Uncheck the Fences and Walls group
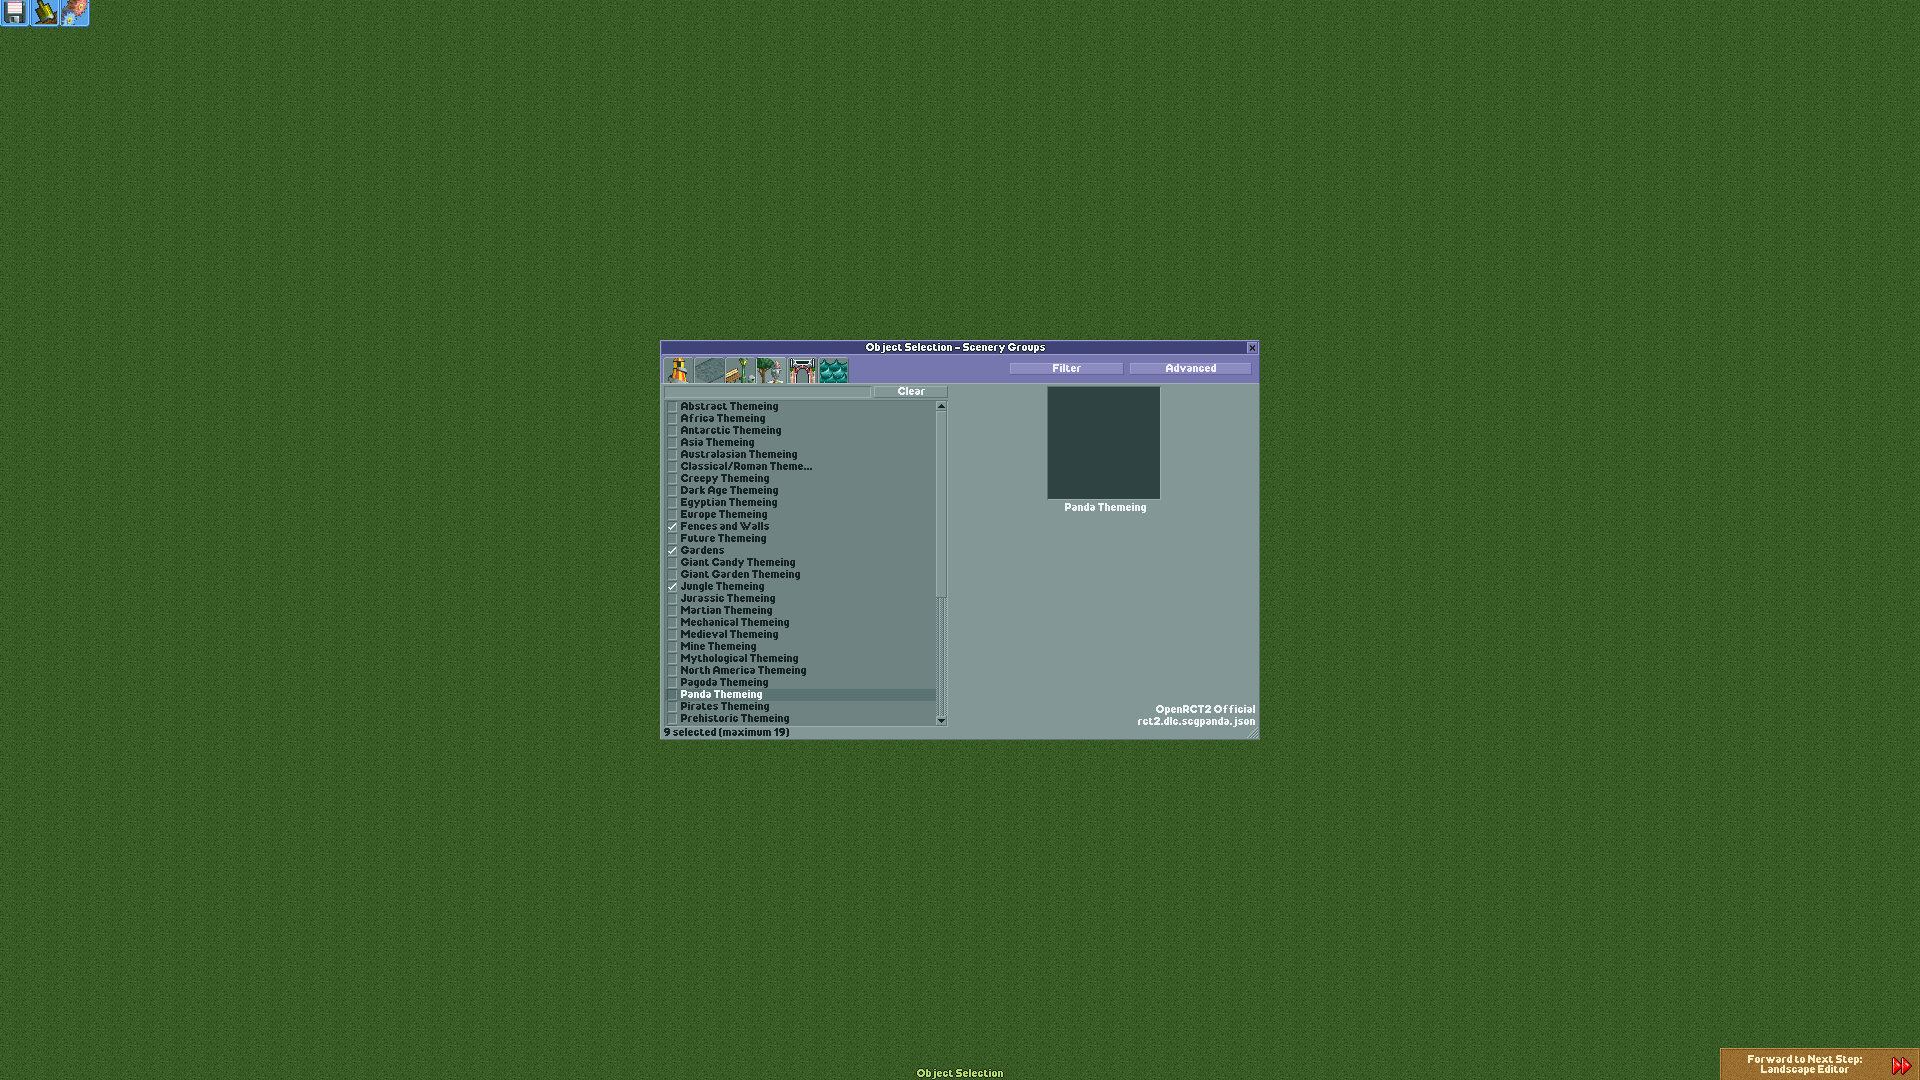Viewport: 1920px width, 1080px height. tap(672, 526)
